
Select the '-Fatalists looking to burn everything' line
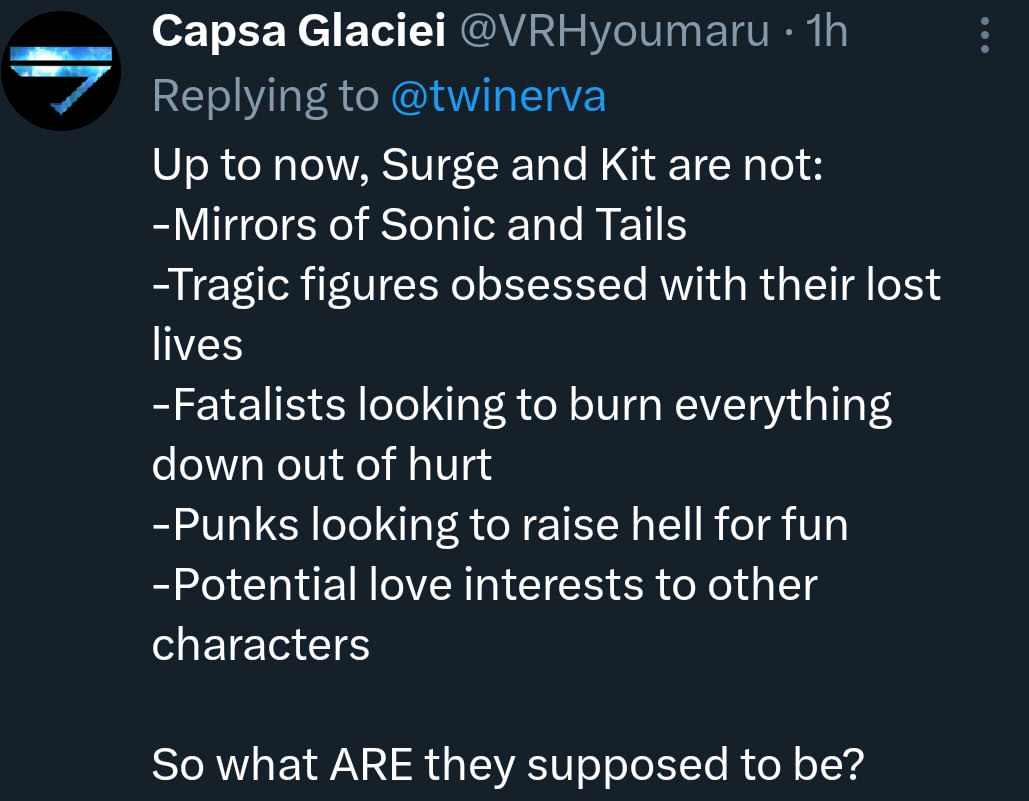[x=522, y=405]
